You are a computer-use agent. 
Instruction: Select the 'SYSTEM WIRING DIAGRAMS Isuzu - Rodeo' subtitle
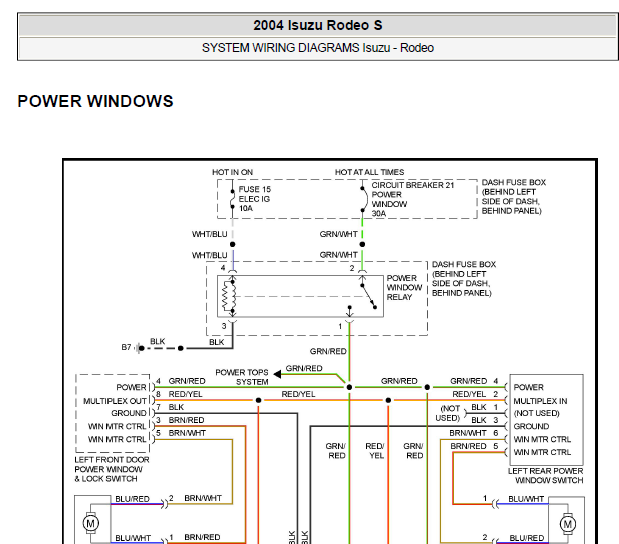tap(318, 48)
